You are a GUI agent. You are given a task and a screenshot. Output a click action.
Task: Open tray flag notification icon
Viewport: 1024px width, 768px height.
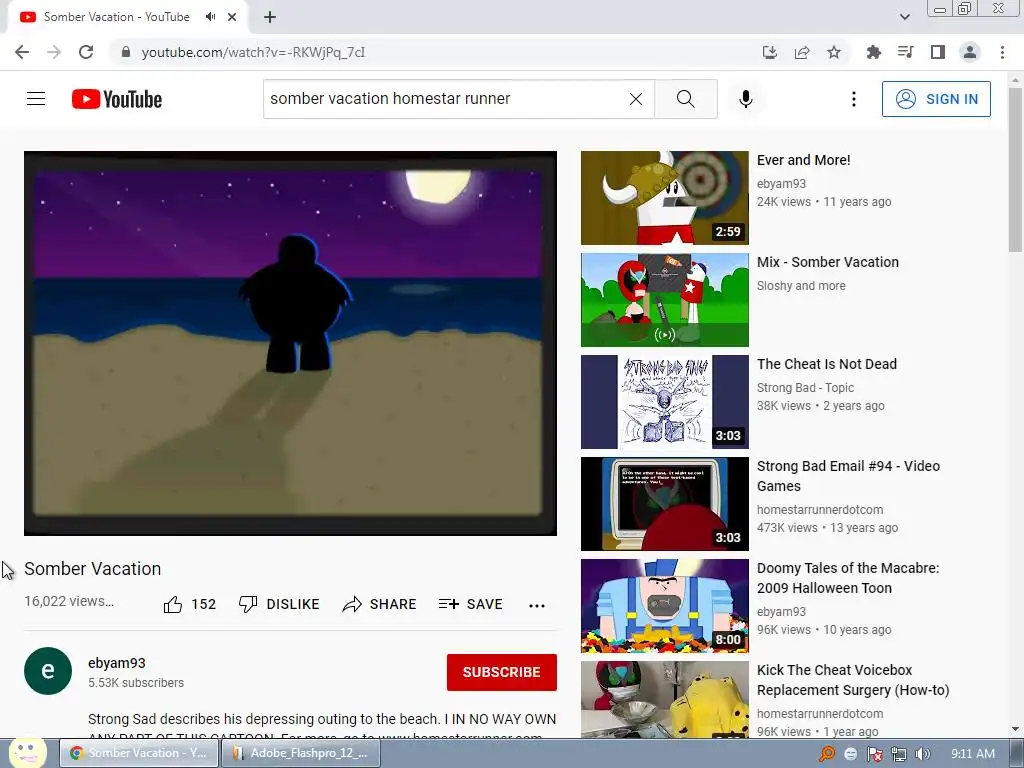pyautogui.click(x=874, y=754)
